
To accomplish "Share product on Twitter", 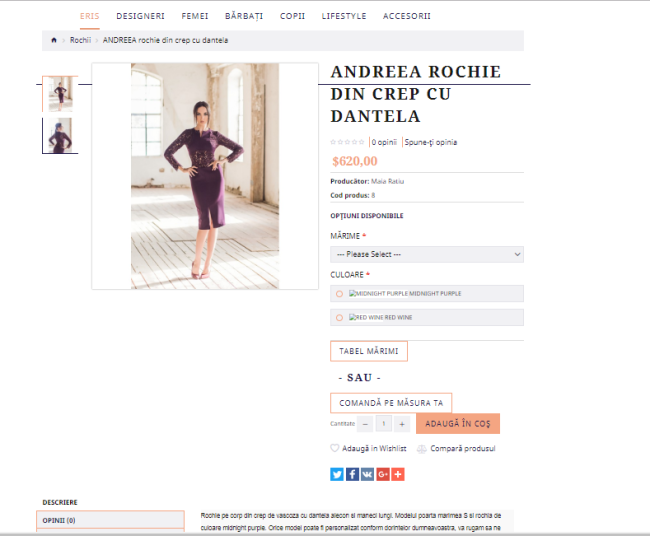I will (x=337, y=474).
